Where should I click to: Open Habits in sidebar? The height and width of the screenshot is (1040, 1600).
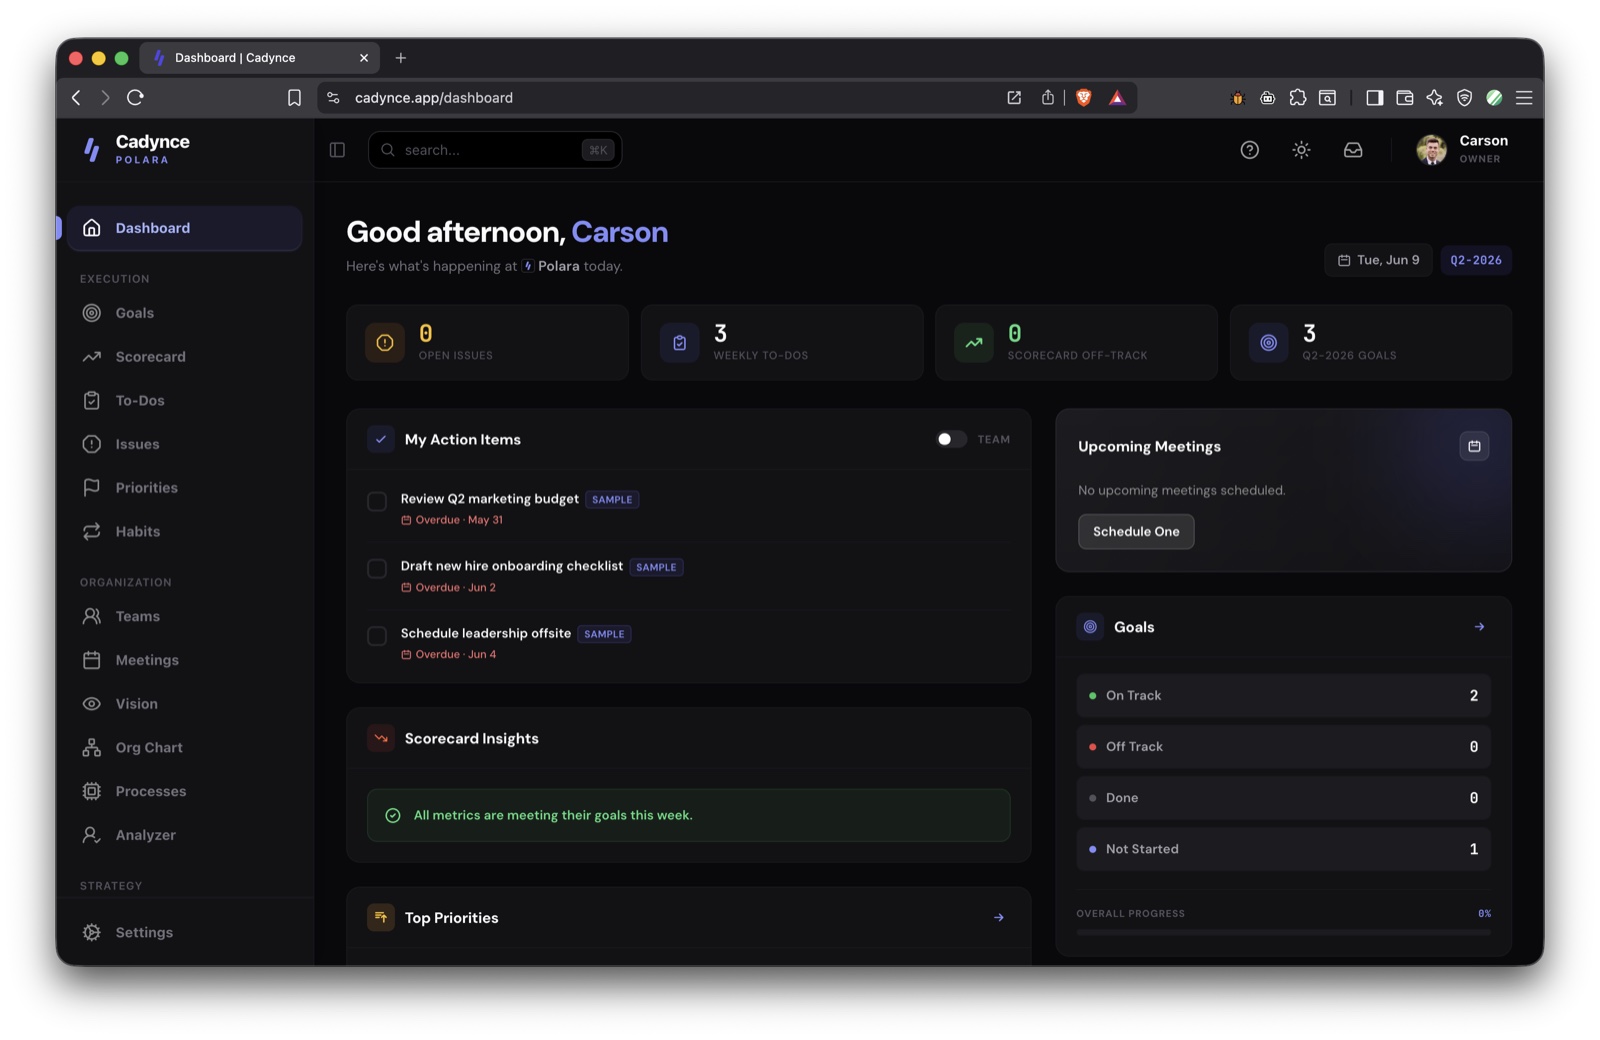(x=184, y=531)
